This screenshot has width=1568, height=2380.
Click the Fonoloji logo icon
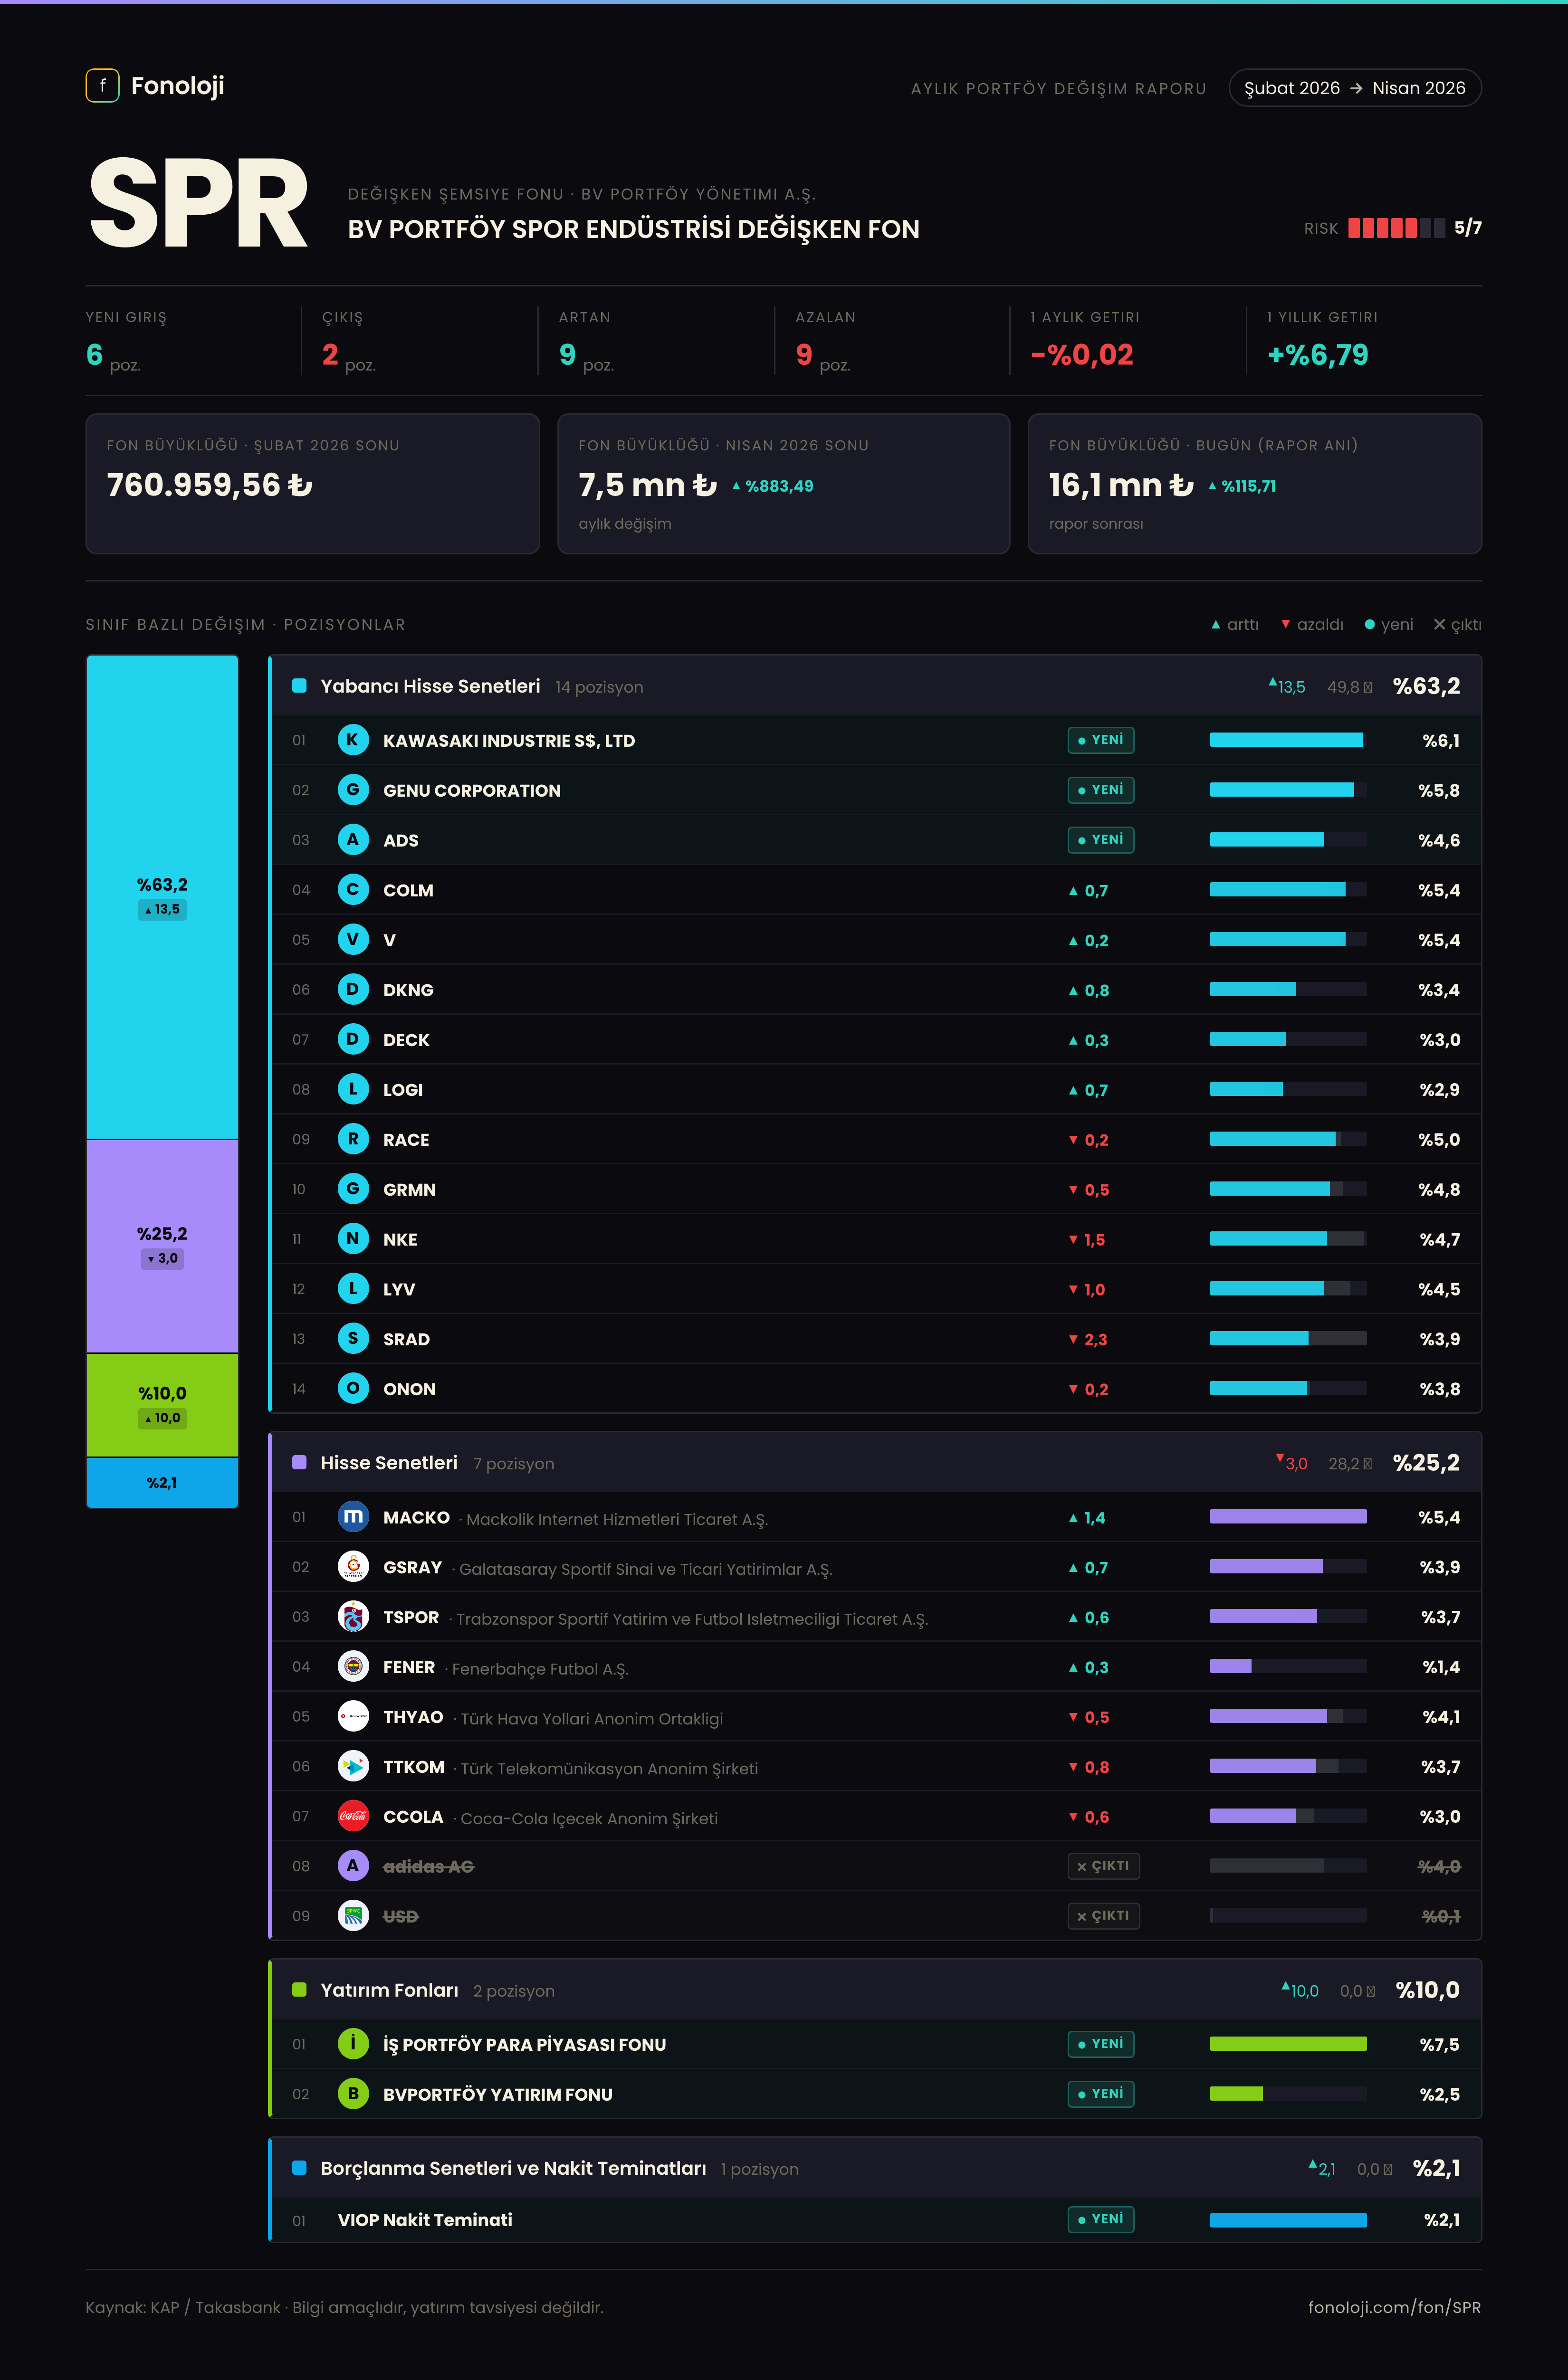[102, 86]
